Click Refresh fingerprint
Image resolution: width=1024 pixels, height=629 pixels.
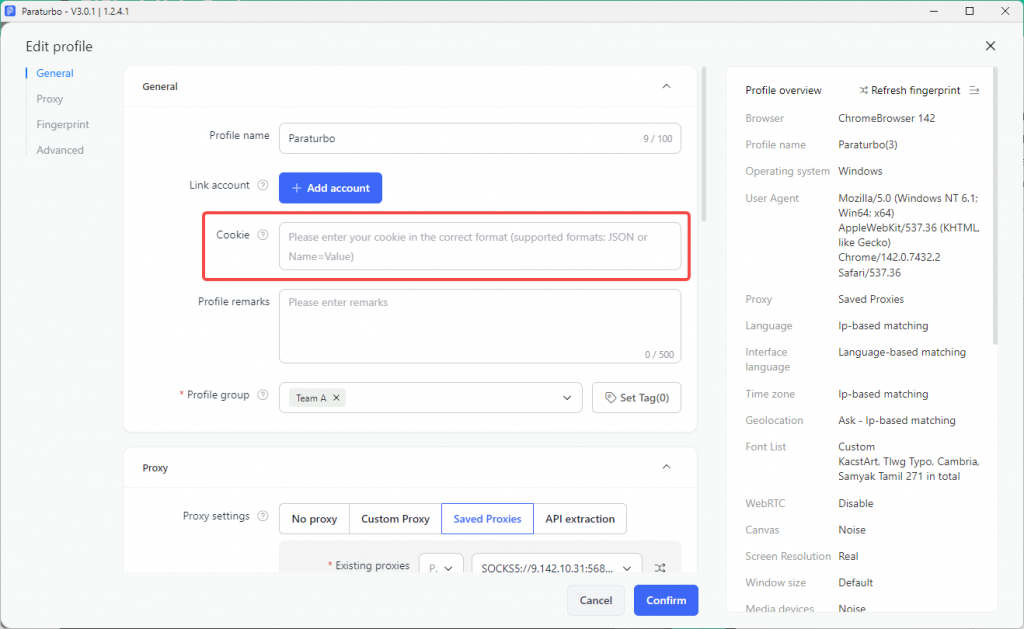coord(910,90)
